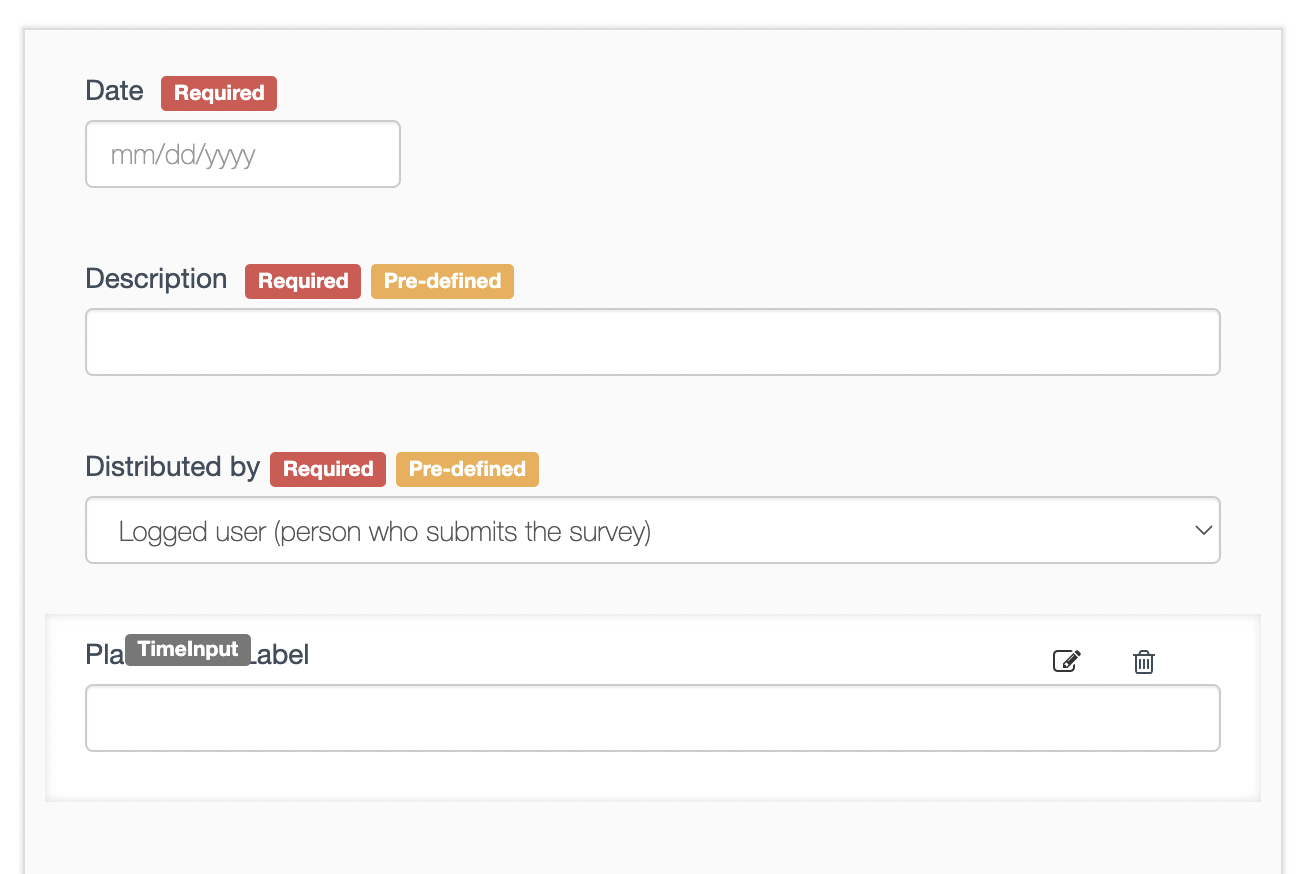This screenshot has height=874, width=1298.
Task: Click the Pre-defined badge beside Distributed by
Action: 467,469
